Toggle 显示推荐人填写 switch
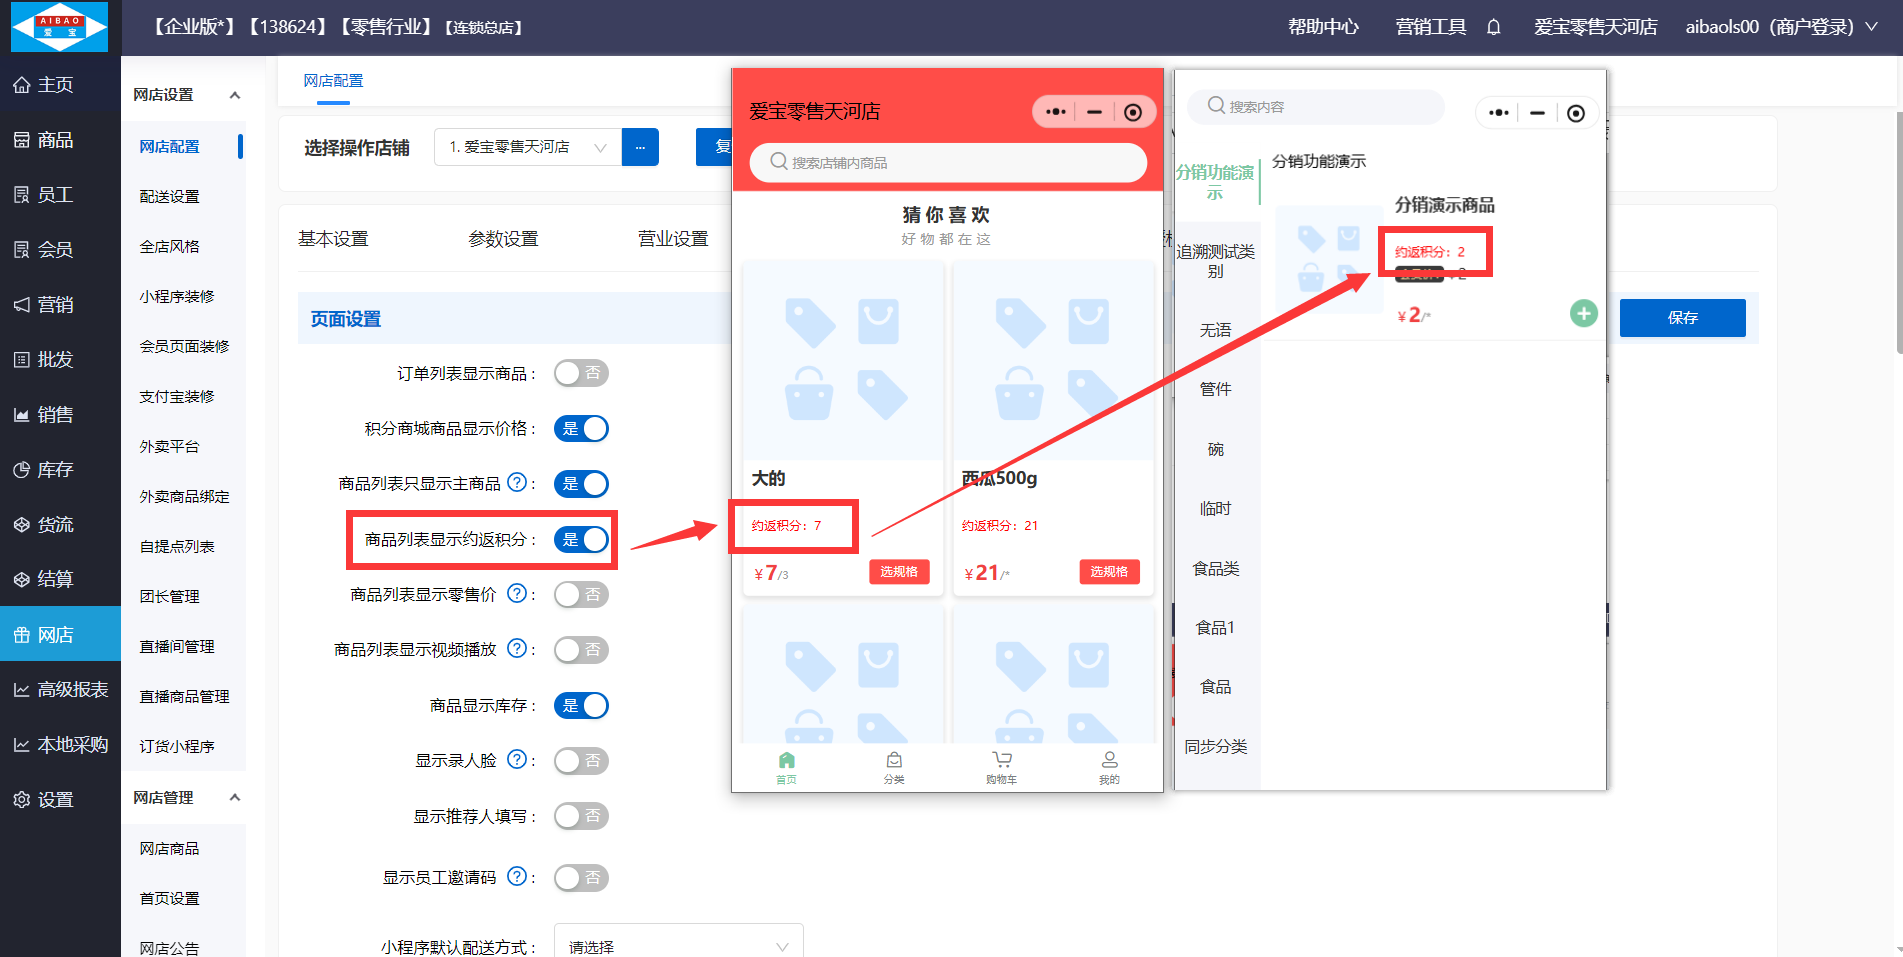Image resolution: width=1903 pixels, height=957 pixels. pos(581,816)
